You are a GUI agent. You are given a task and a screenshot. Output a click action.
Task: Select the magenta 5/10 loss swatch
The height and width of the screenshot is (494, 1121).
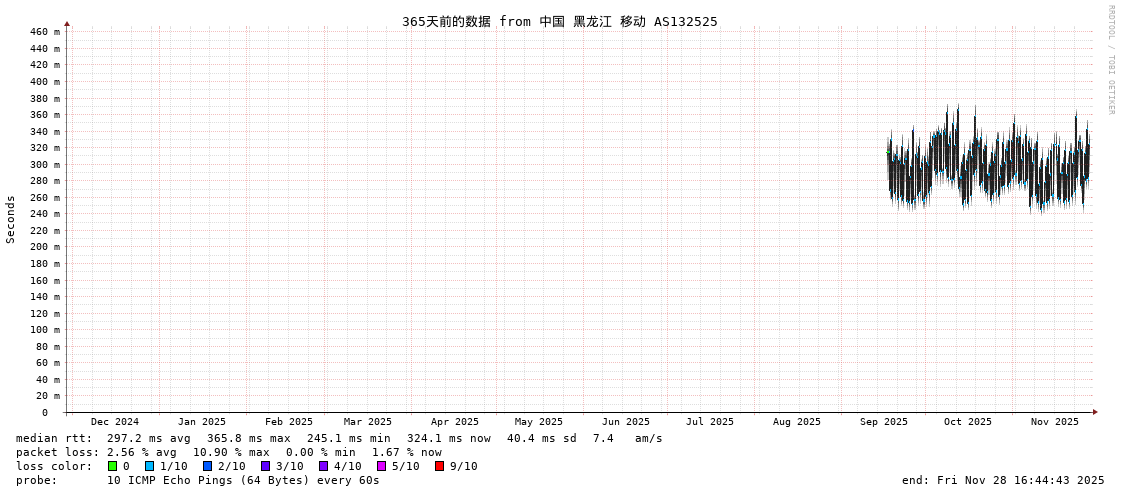[381, 466]
